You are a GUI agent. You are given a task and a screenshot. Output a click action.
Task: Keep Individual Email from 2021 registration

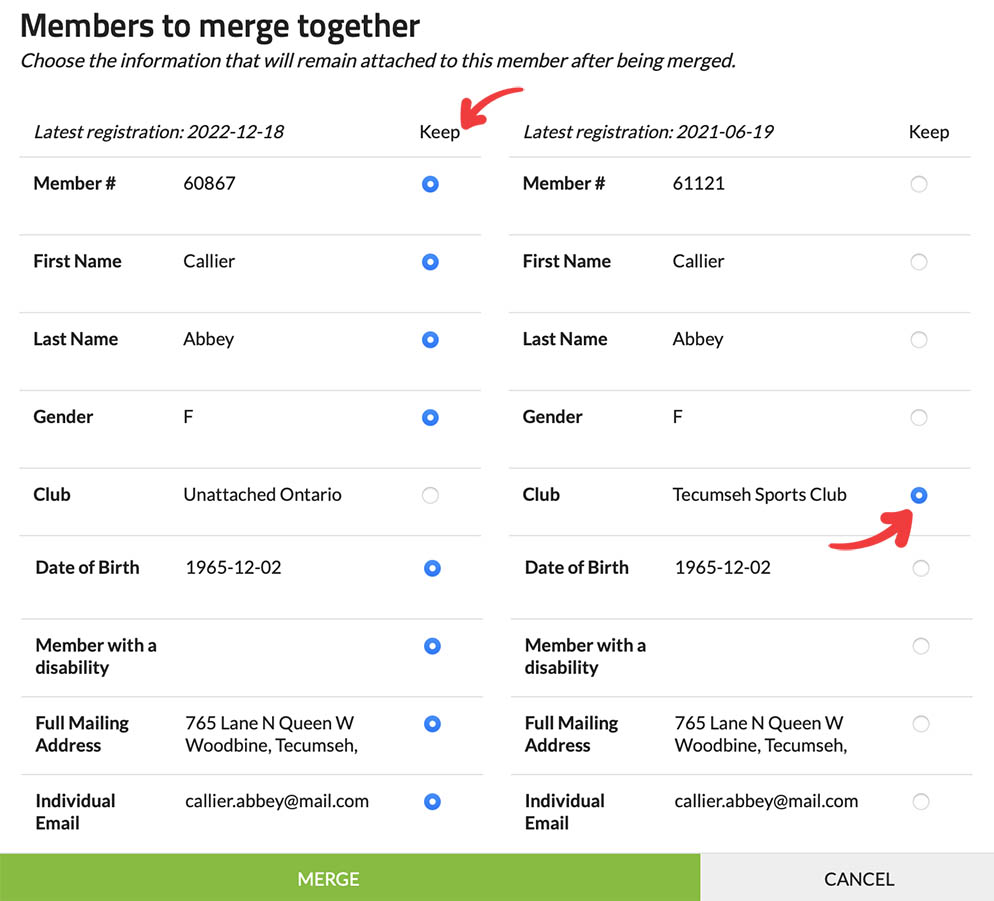click(x=921, y=802)
